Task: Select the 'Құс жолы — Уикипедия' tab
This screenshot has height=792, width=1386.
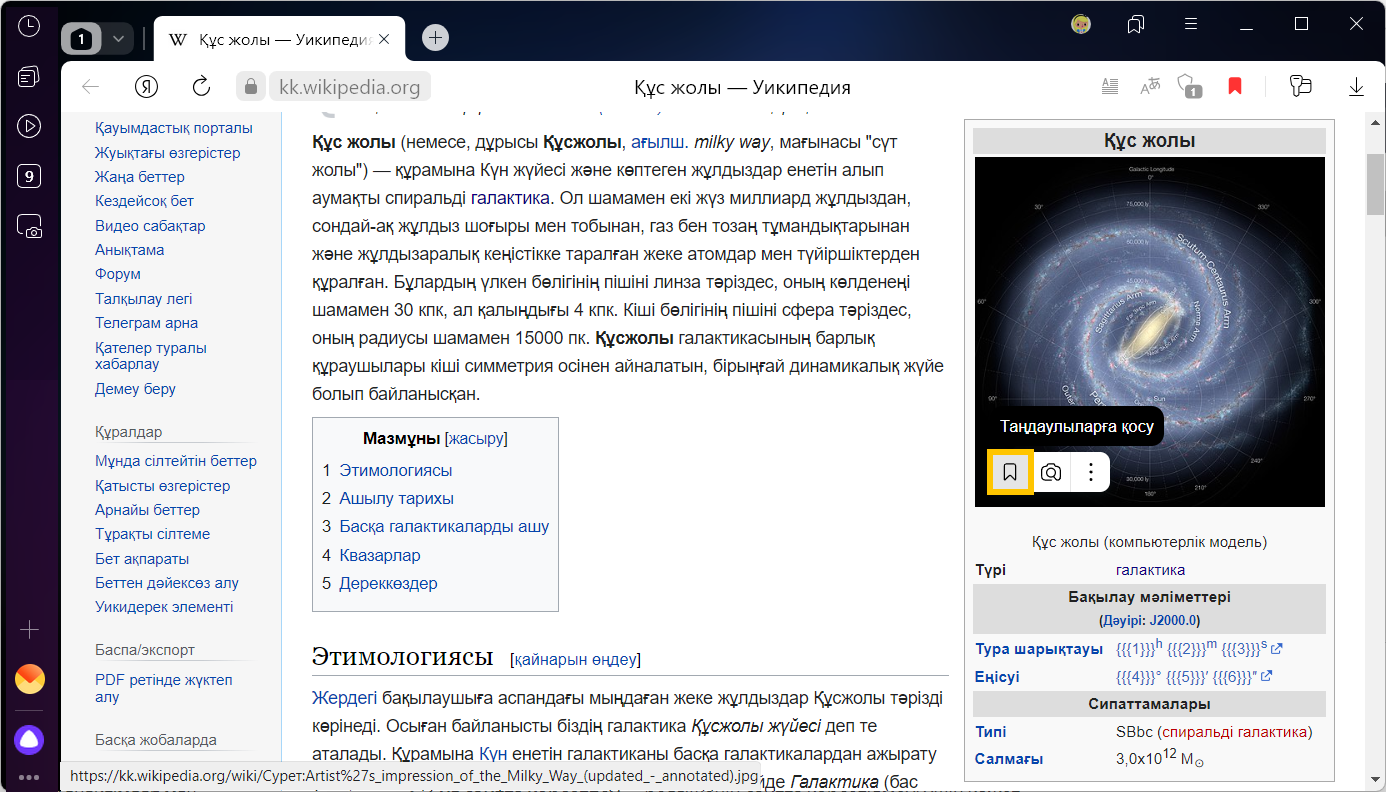Action: point(270,39)
